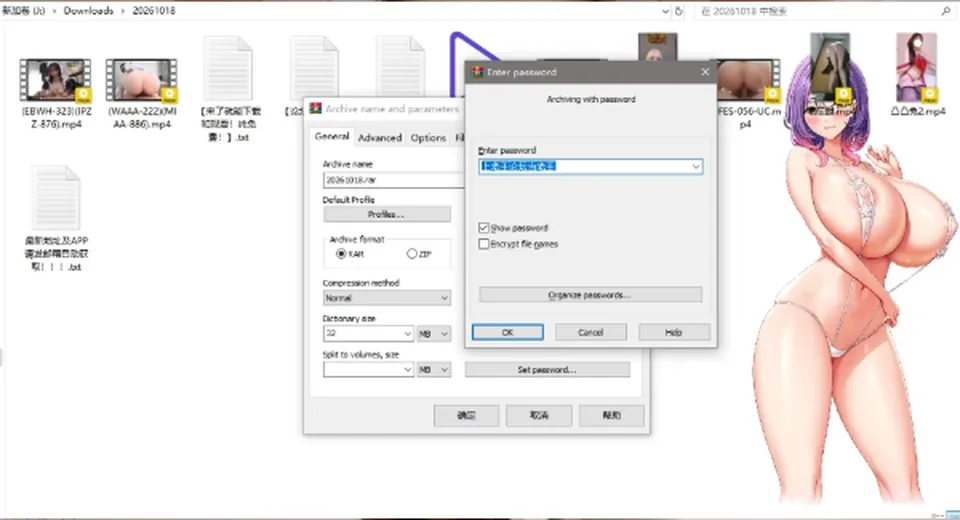The height and width of the screenshot is (520, 960).
Task: Click 确定 in the archive parameters dialog
Action: (x=467, y=415)
